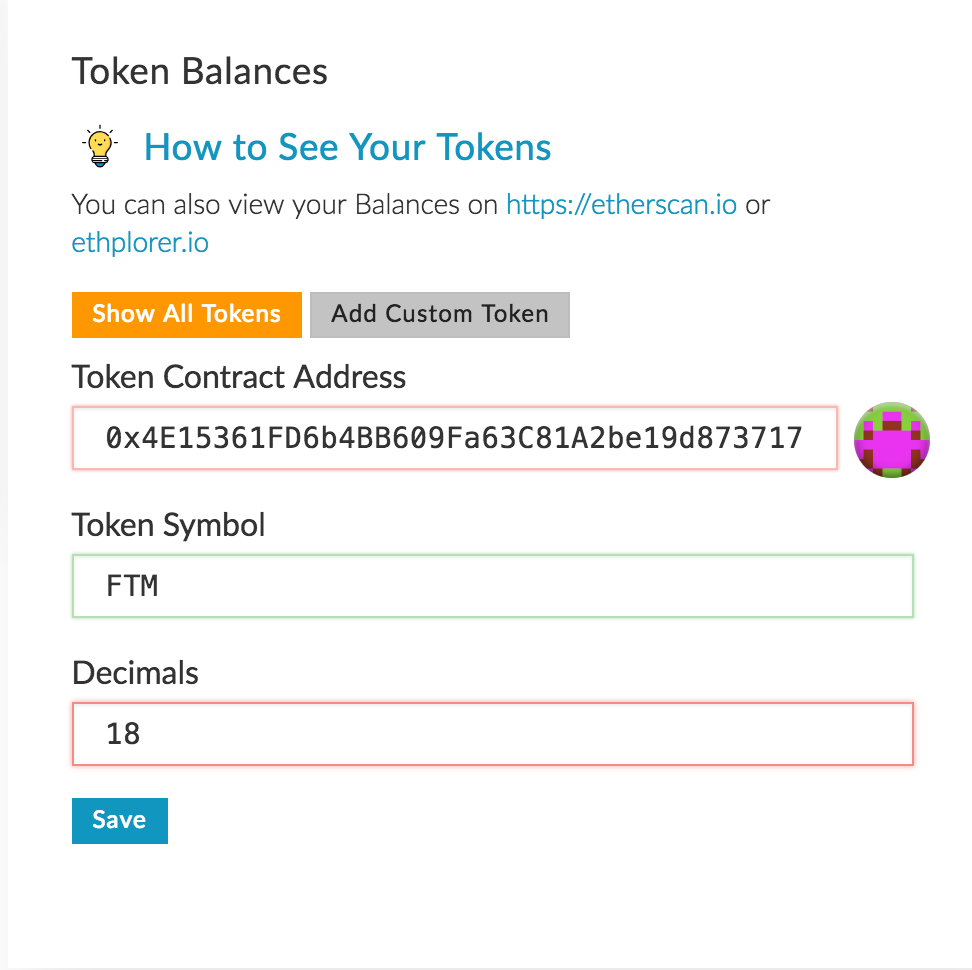
Task: Click the Token Balances heading
Action: click(199, 71)
